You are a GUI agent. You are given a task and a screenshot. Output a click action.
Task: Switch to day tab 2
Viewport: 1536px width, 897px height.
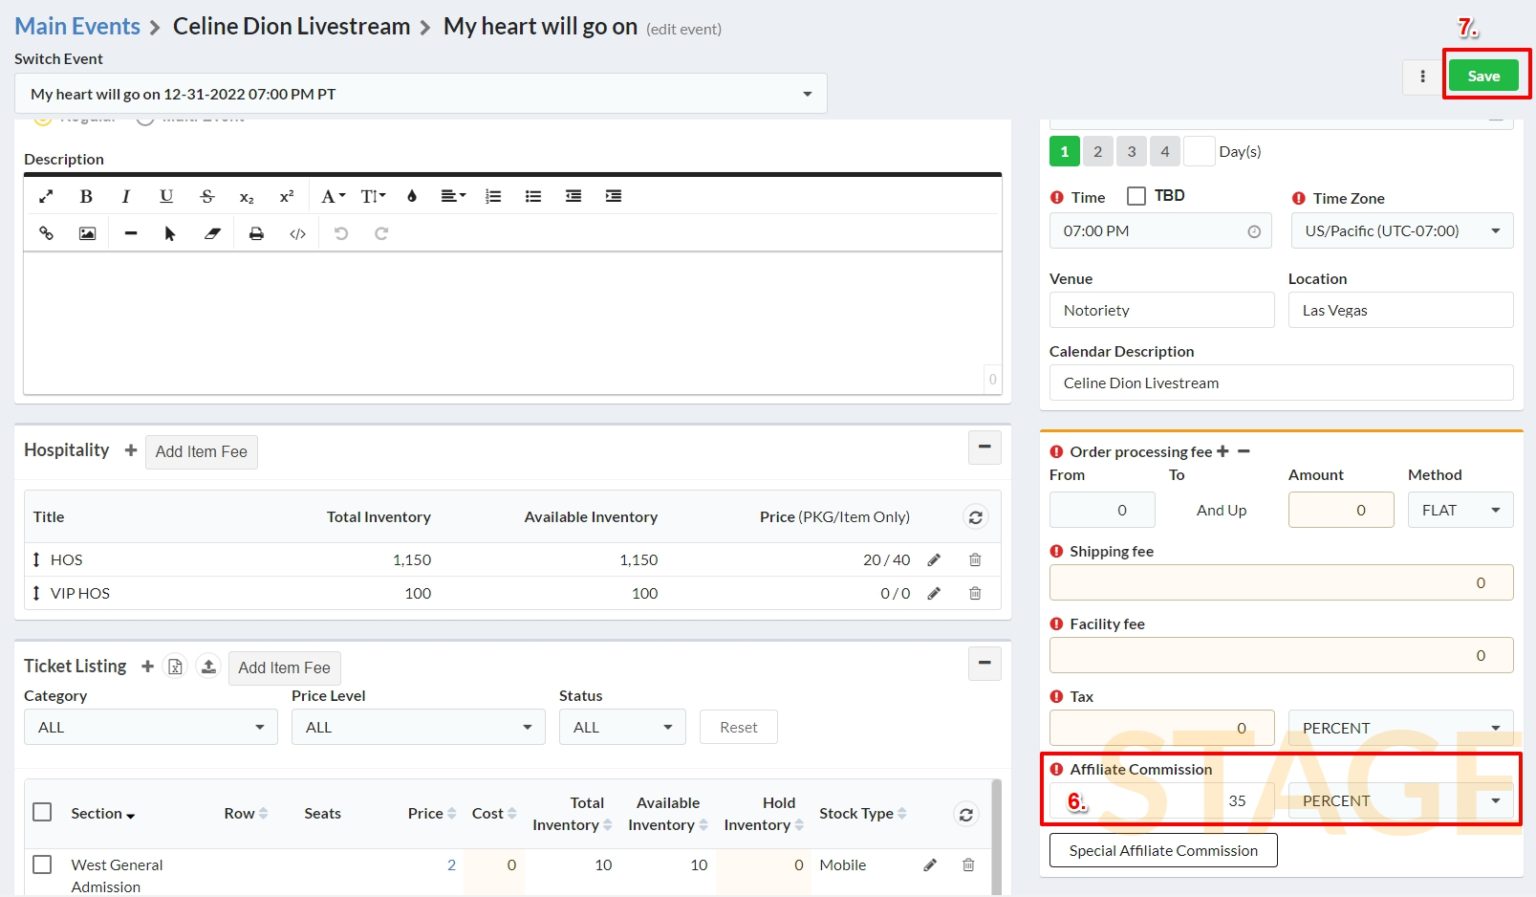(x=1097, y=151)
